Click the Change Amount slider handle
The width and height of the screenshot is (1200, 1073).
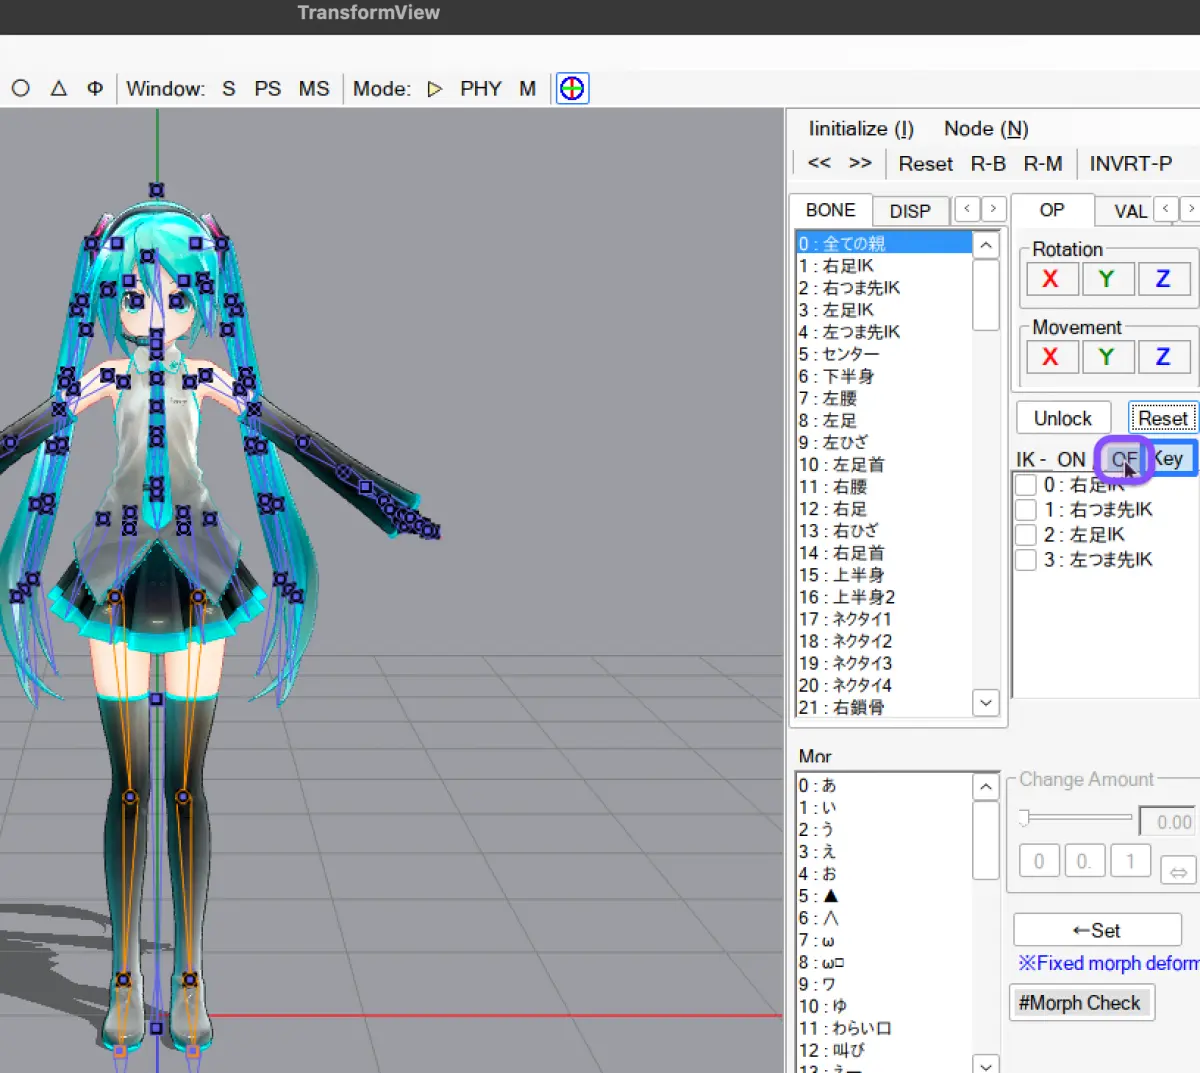pos(1023,818)
